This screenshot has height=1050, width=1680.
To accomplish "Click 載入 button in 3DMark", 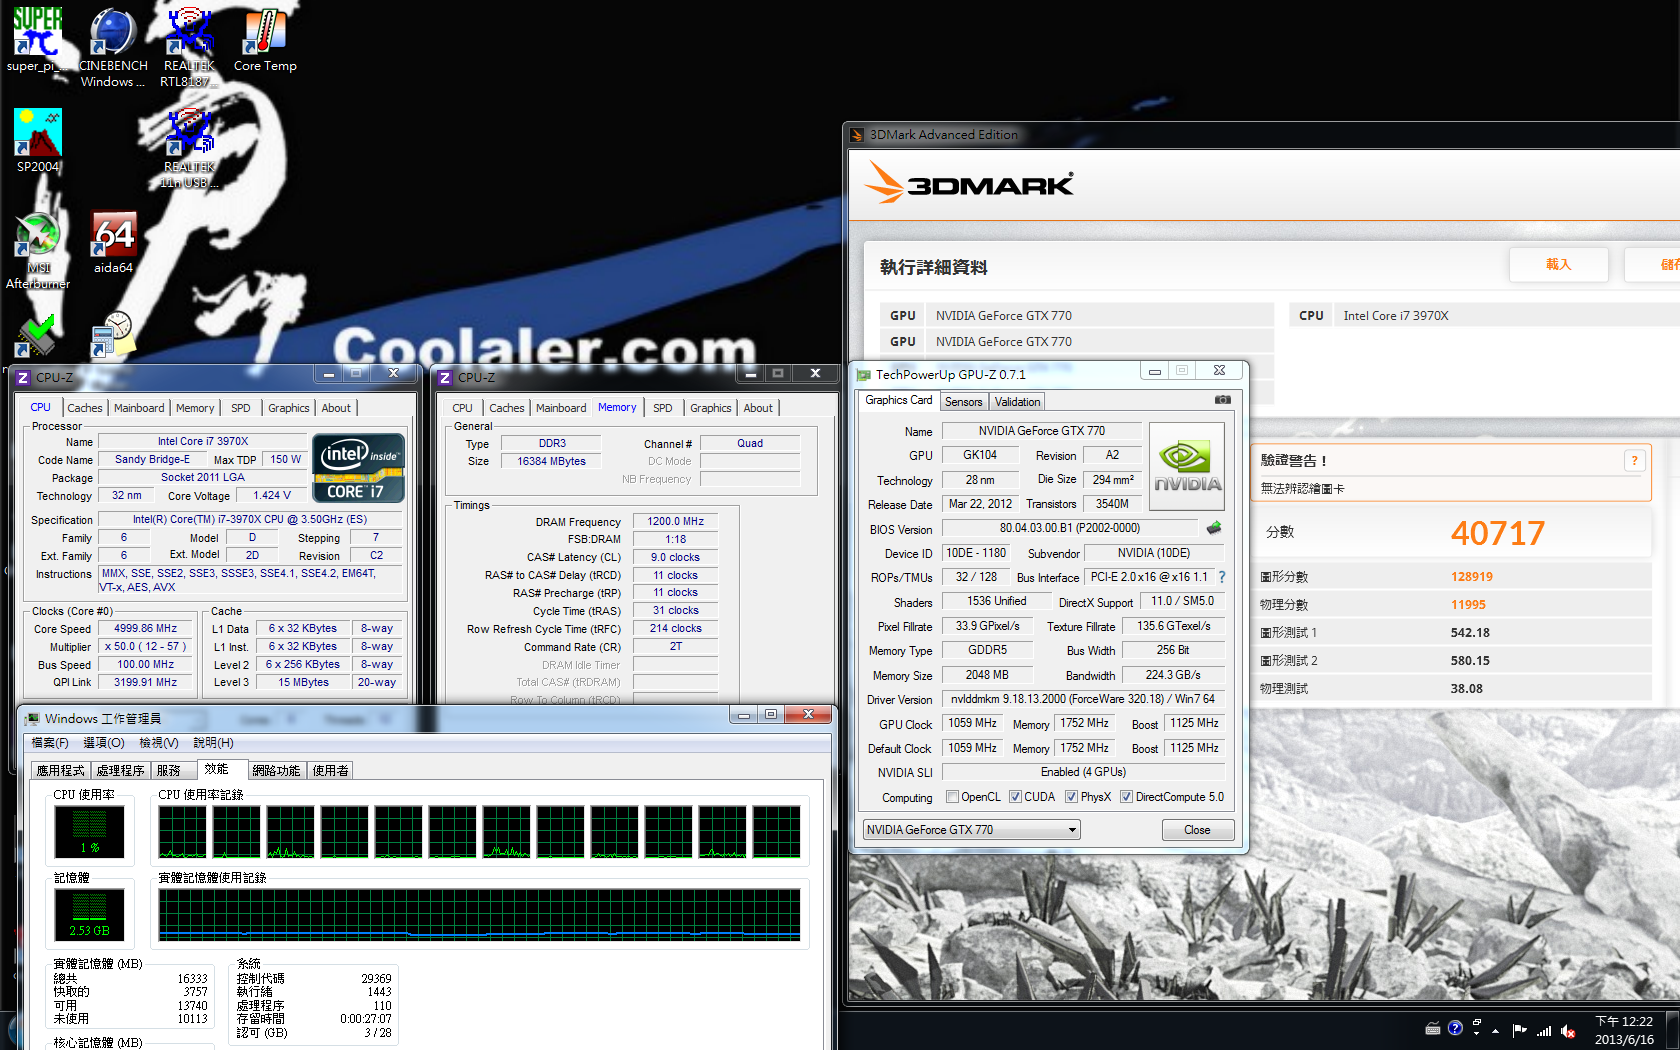I will point(1559,265).
